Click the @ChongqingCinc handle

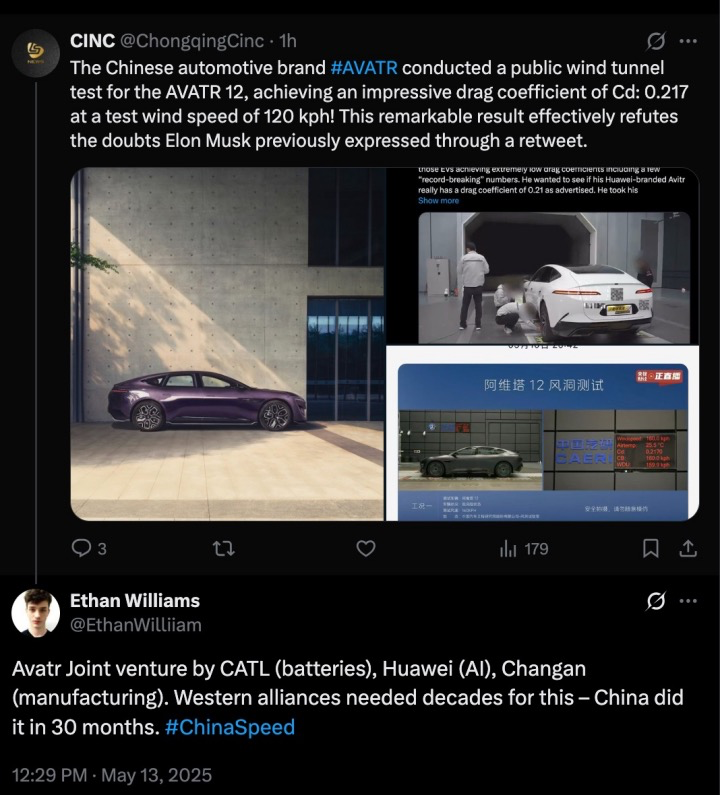[x=192, y=41]
